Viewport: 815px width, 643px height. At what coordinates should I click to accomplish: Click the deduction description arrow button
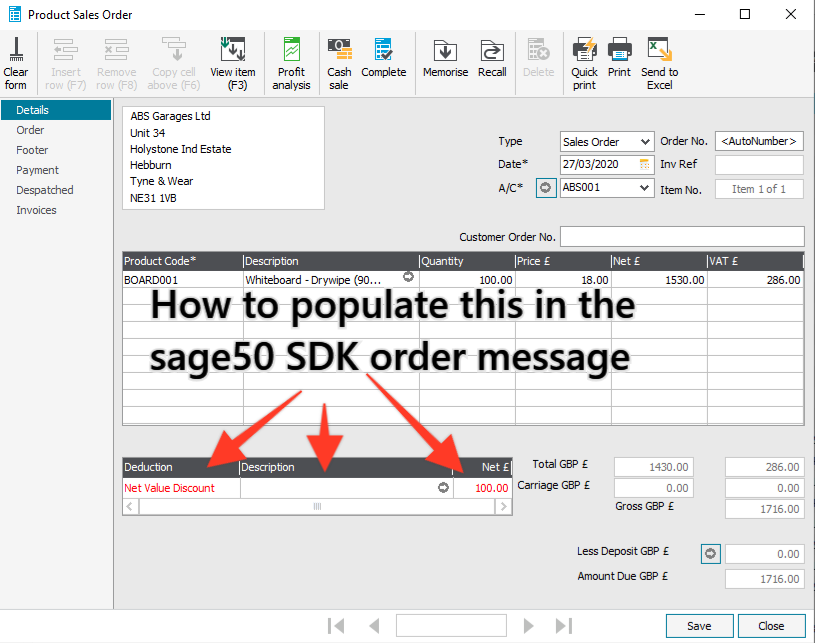tap(443, 488)
